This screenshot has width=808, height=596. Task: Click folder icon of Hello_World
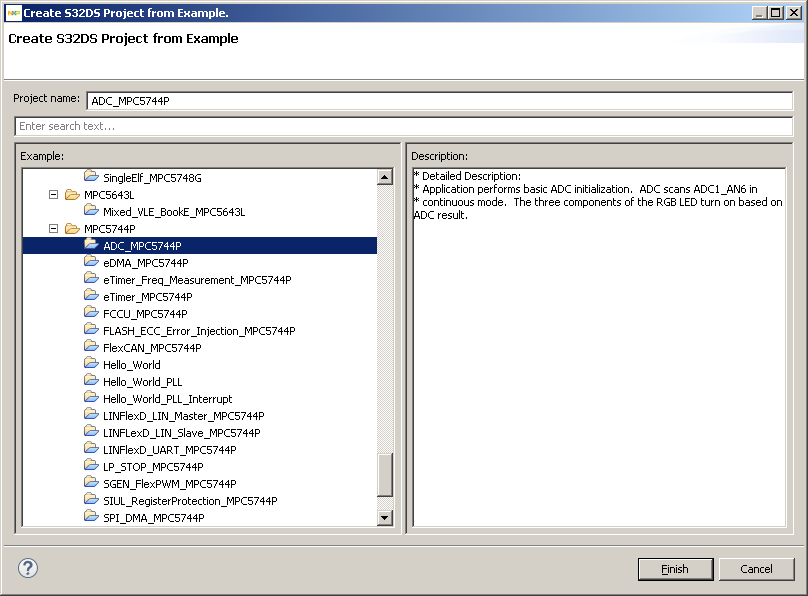coord(91,364)
